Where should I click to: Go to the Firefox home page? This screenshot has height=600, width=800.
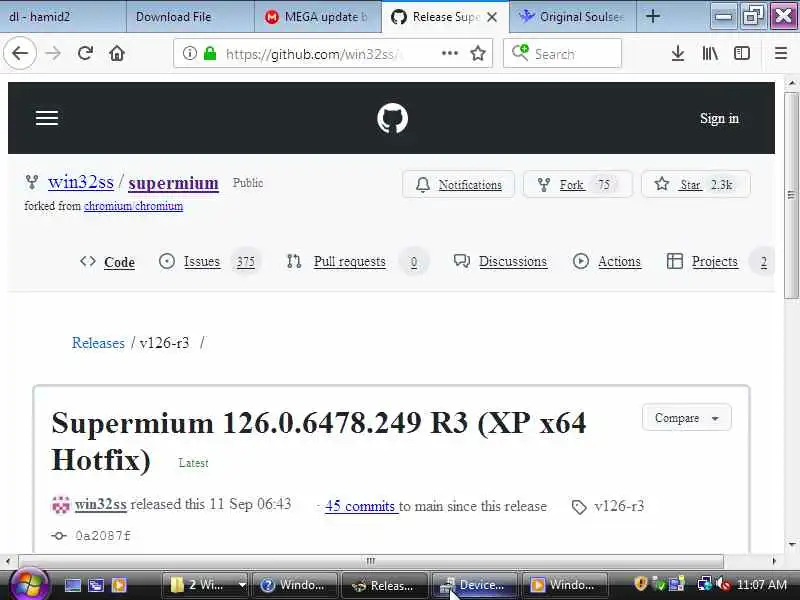click(117, 53)
